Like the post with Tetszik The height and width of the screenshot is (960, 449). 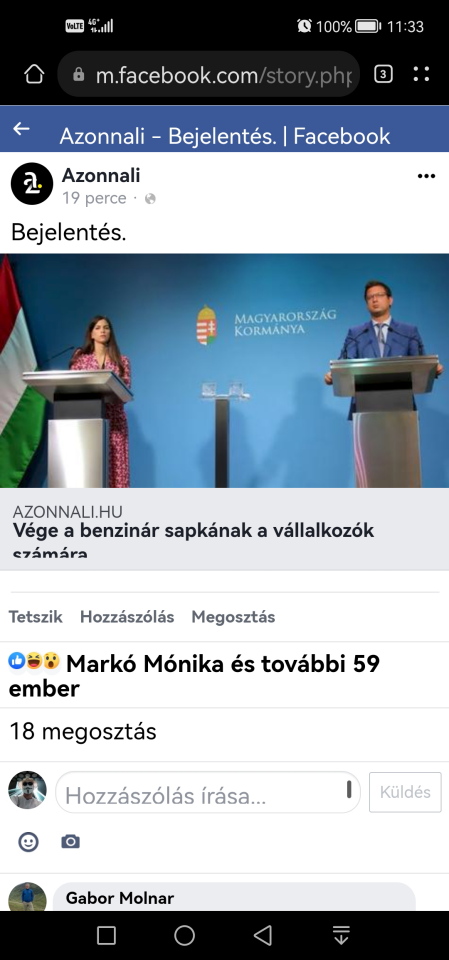pos(36,617)
